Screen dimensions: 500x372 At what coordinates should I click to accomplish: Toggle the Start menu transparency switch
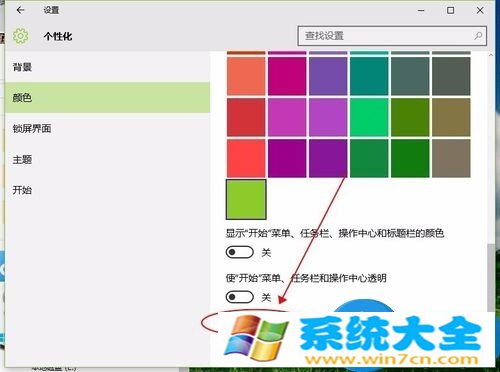[240, 297]
